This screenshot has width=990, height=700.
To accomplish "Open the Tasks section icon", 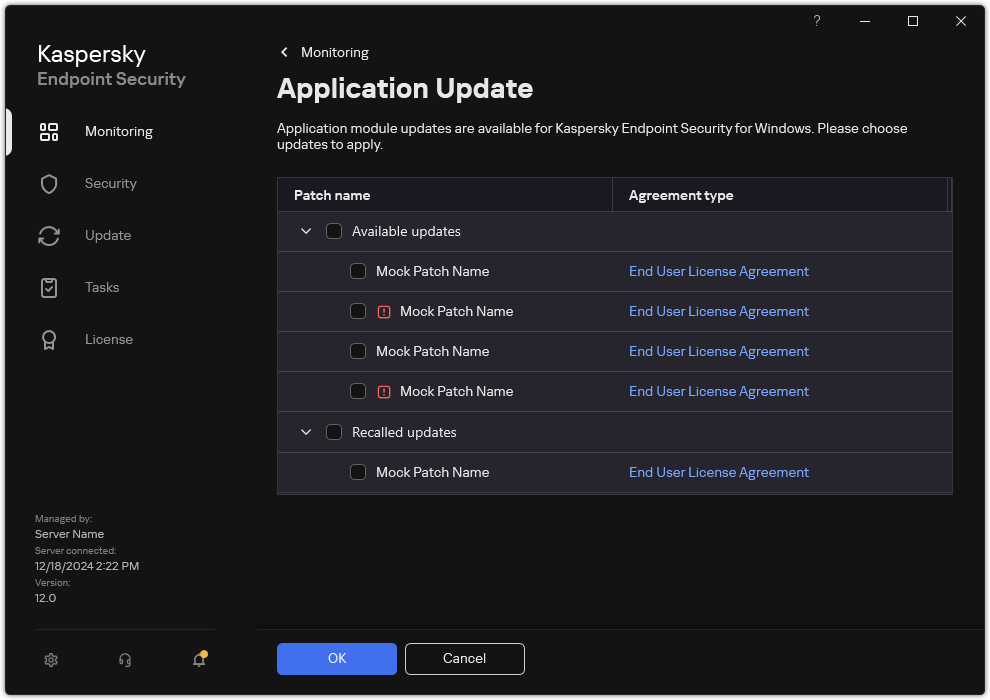I will tap(49, 287).
